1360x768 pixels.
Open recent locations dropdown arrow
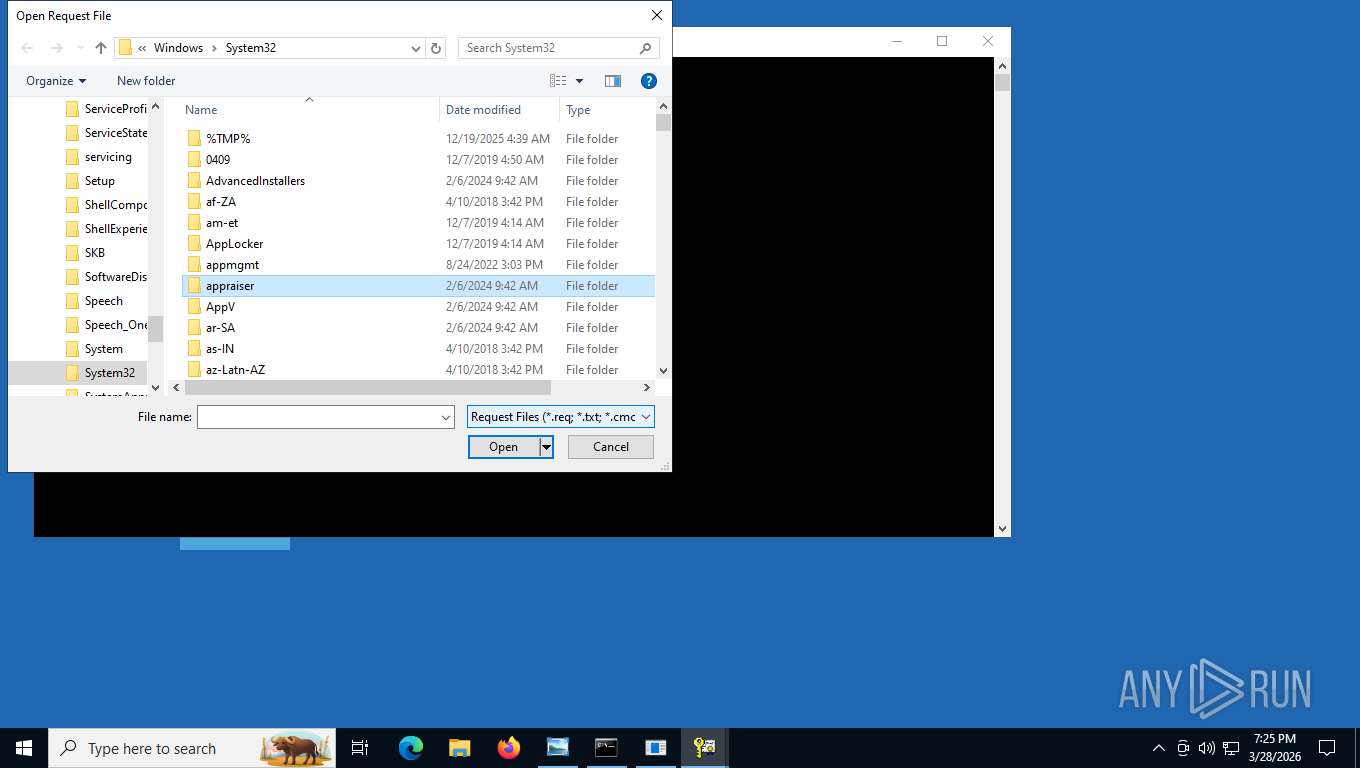pyautogui.click(x=80, y=48)
